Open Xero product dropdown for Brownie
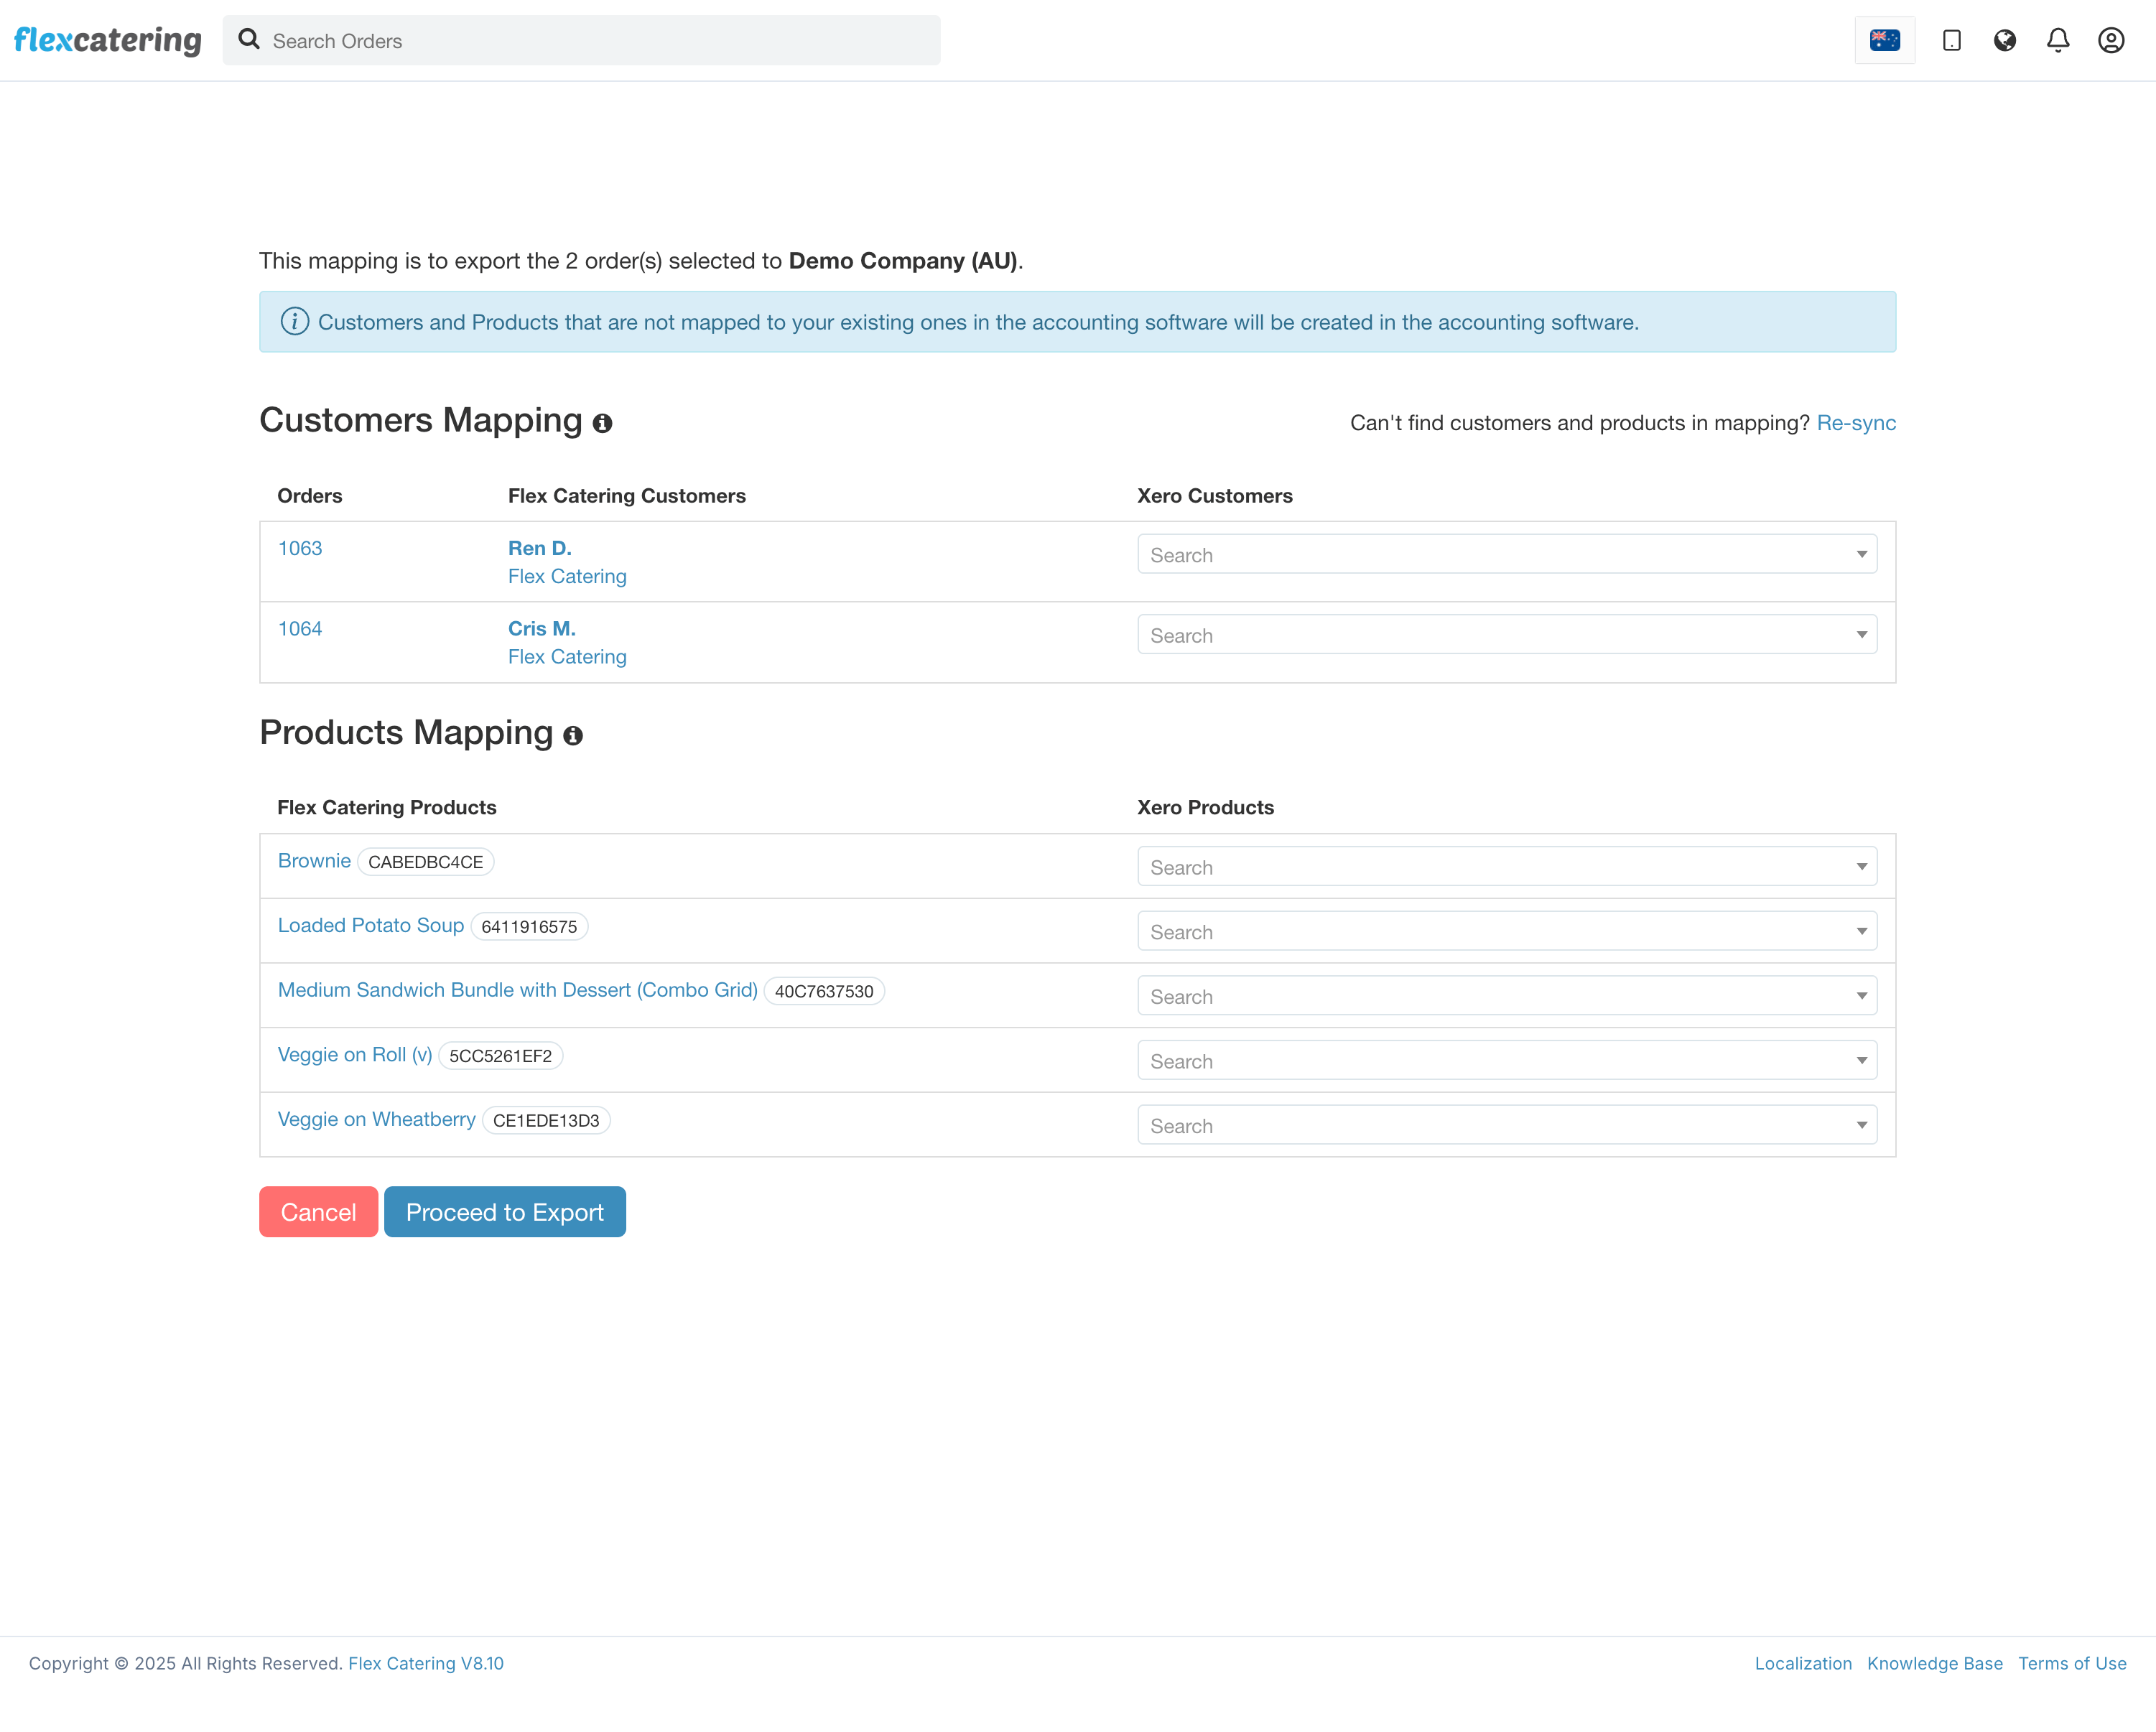This screenshot has width=2156, height=1732. click(1507, 867)
